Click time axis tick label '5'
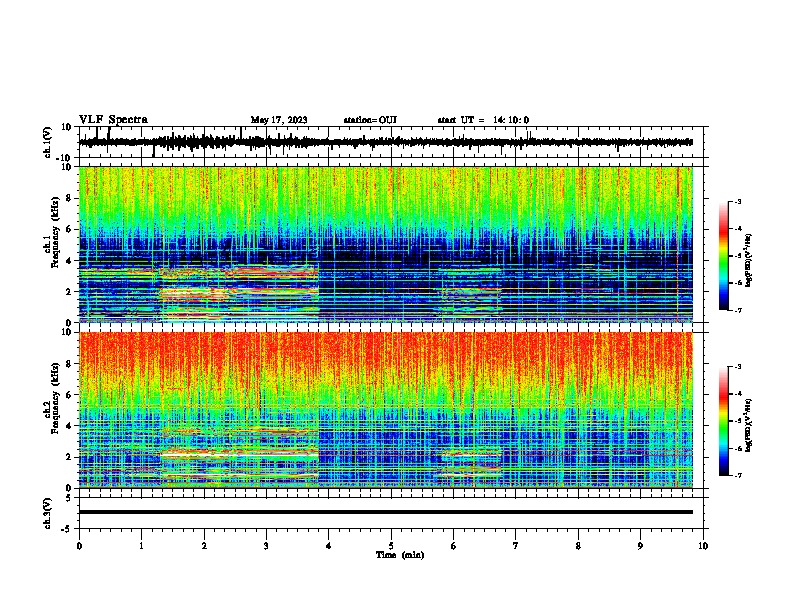The image size is (792, 612). (391, 546)
